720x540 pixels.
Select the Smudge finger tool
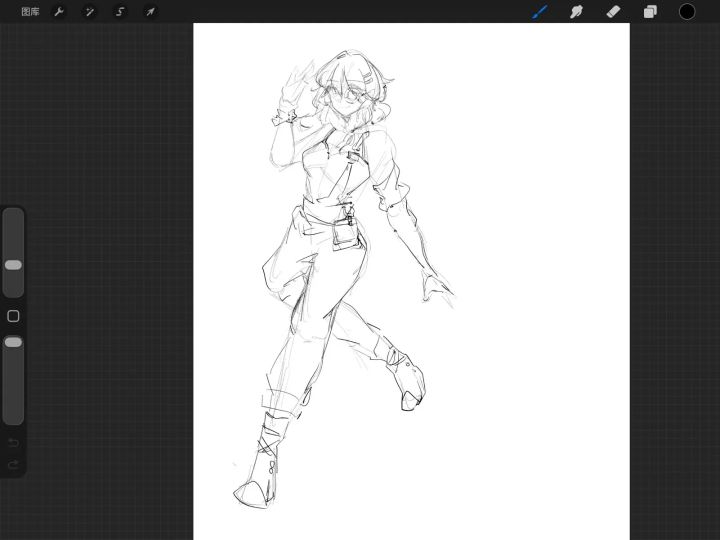[576, 12]
